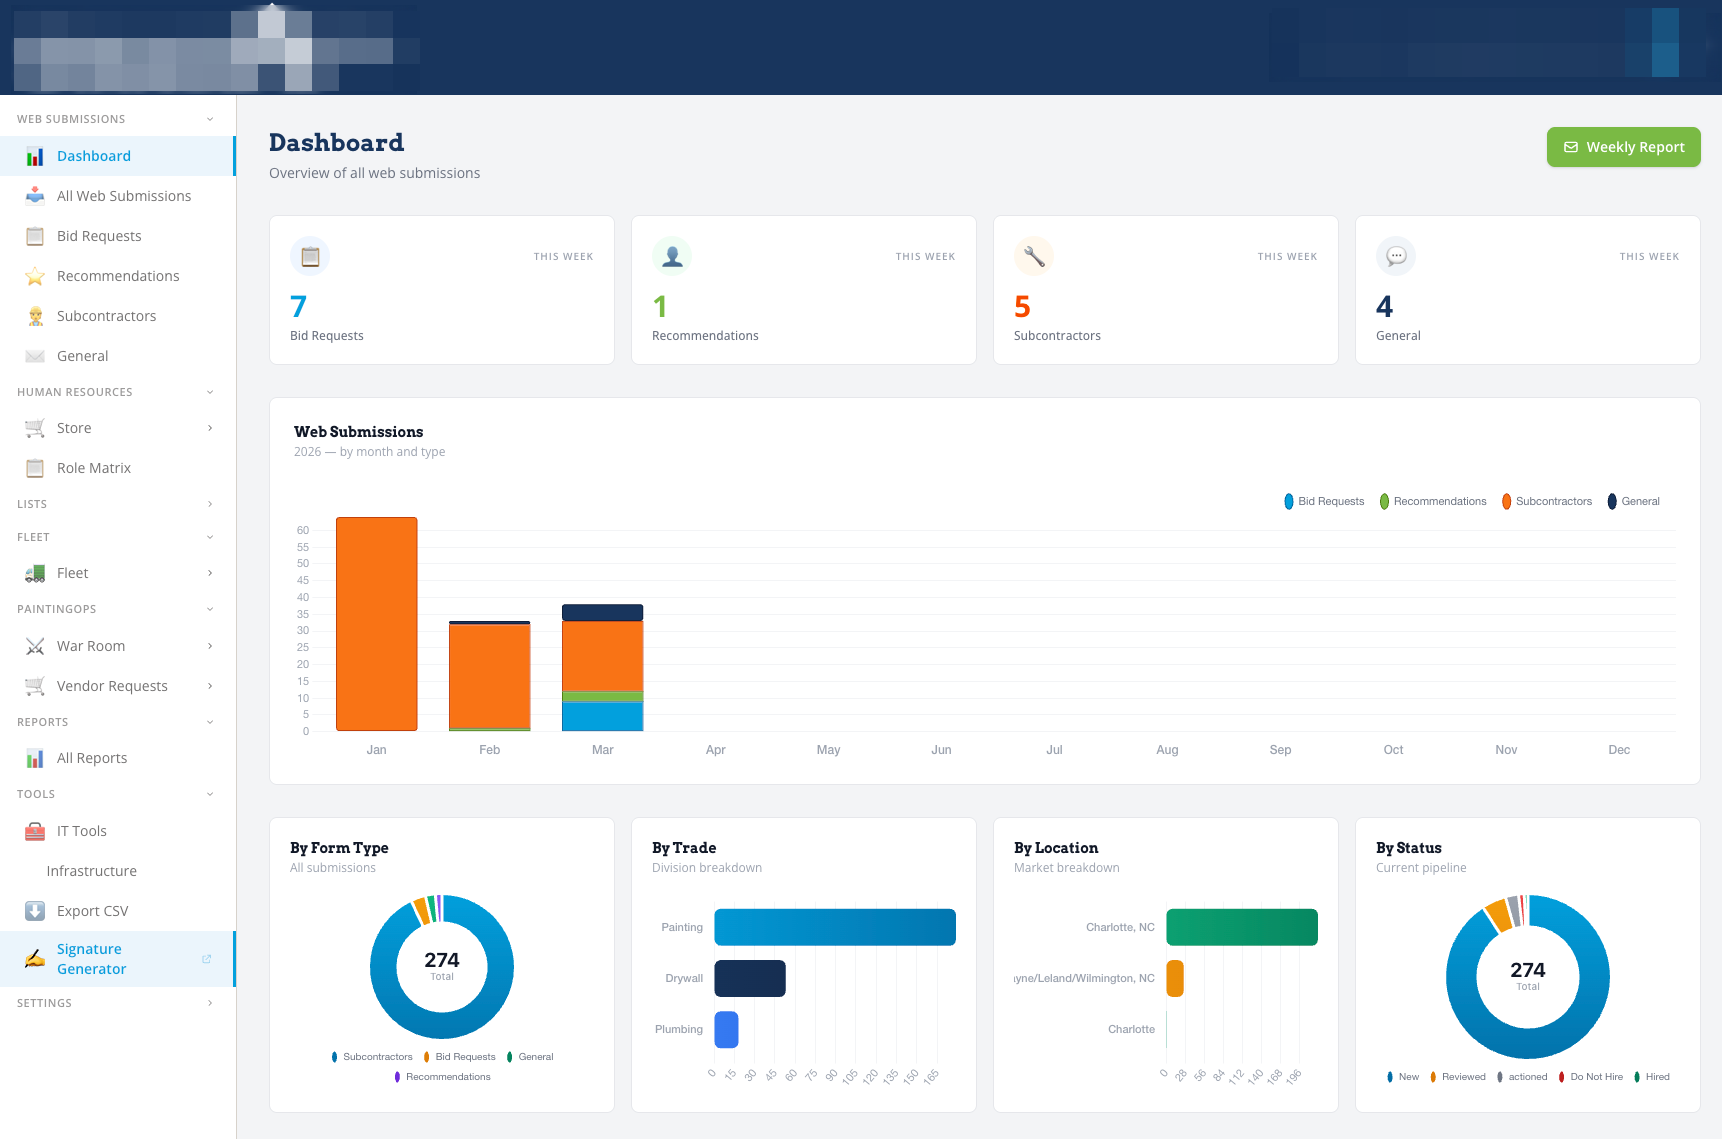Click the Recommendations star icon
The image size is (1722, 1139).
pos(35,276)
